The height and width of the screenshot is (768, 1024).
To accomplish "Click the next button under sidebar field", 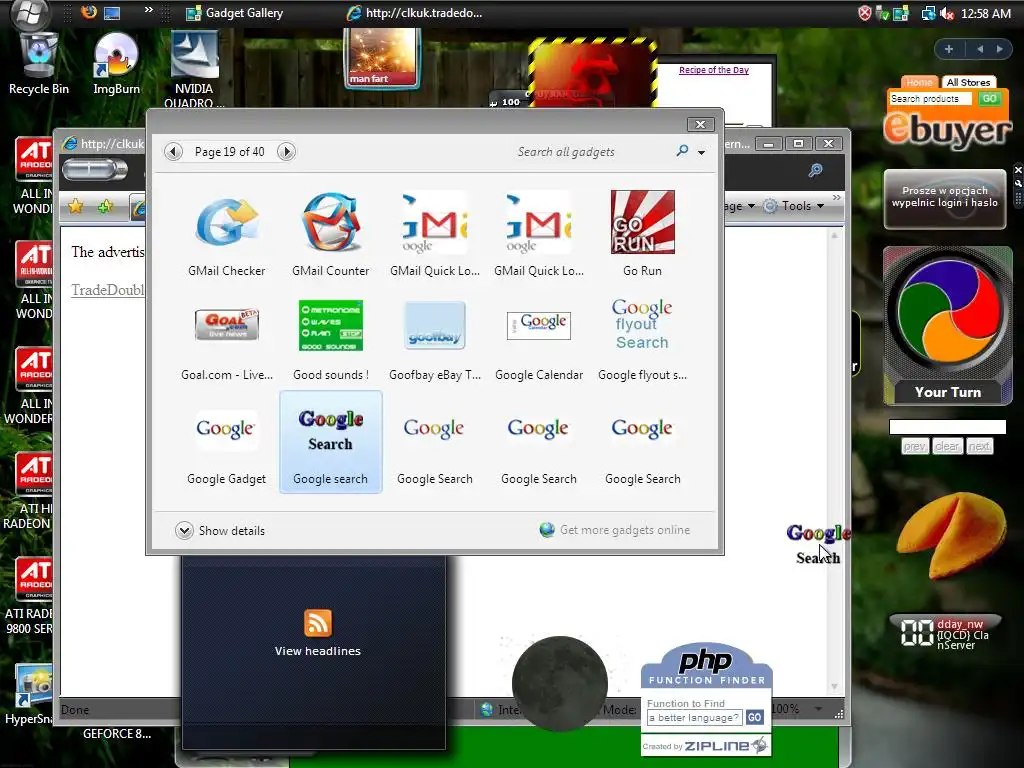I will pos(979,446).
